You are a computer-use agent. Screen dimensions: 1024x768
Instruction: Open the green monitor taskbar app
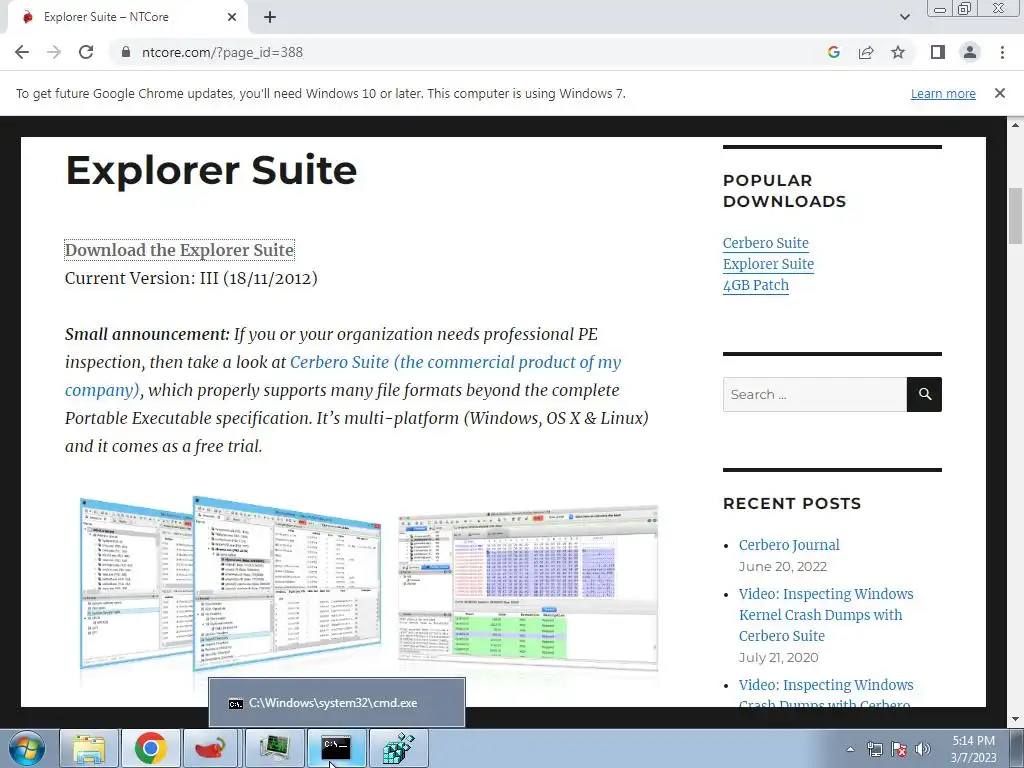(x=274, y=748)
